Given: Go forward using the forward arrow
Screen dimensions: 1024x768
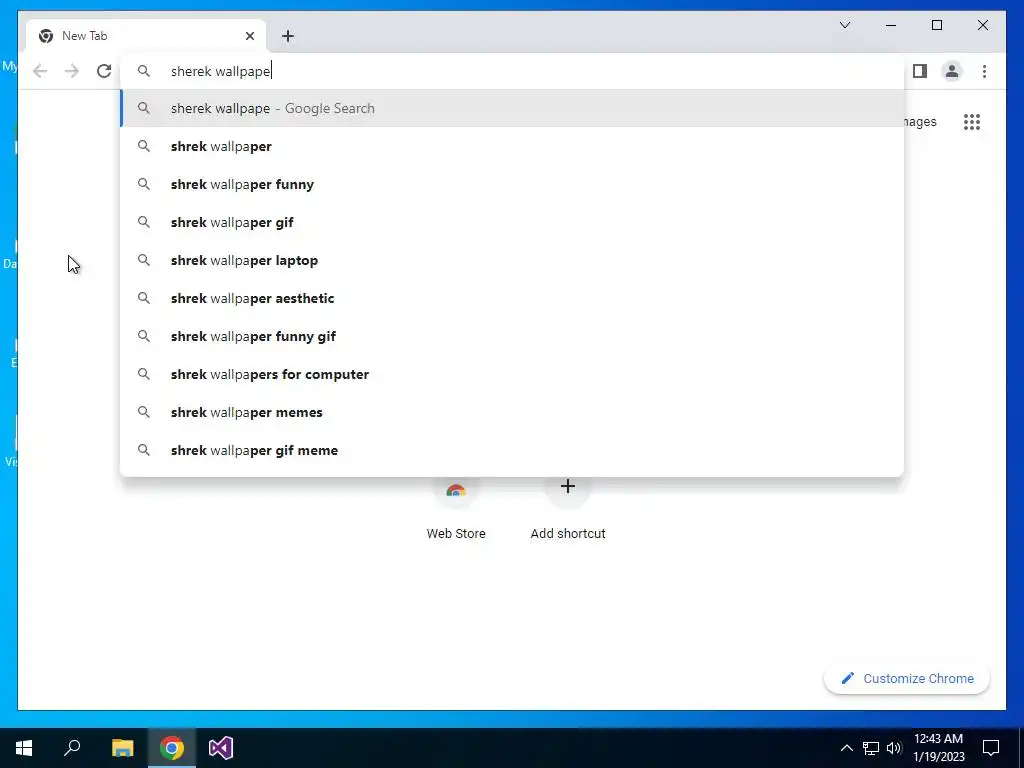Looking at the screenshot, I should pyautogui.click(x=72, y=71).
